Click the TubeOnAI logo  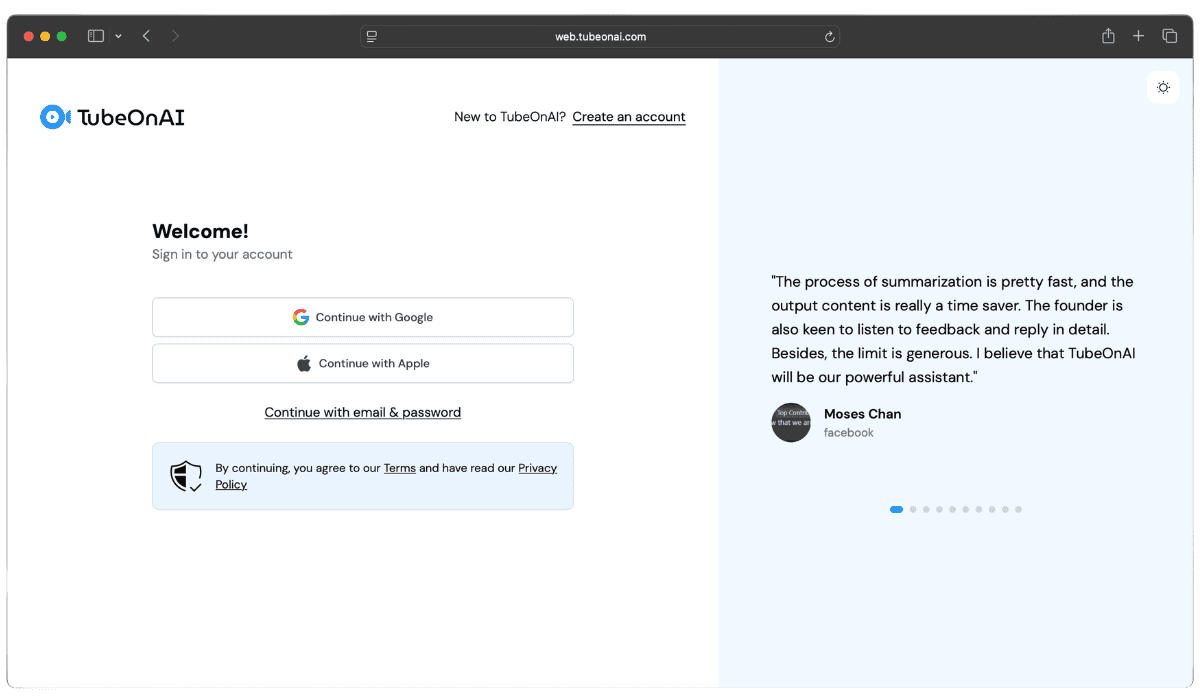click(112, 117)
